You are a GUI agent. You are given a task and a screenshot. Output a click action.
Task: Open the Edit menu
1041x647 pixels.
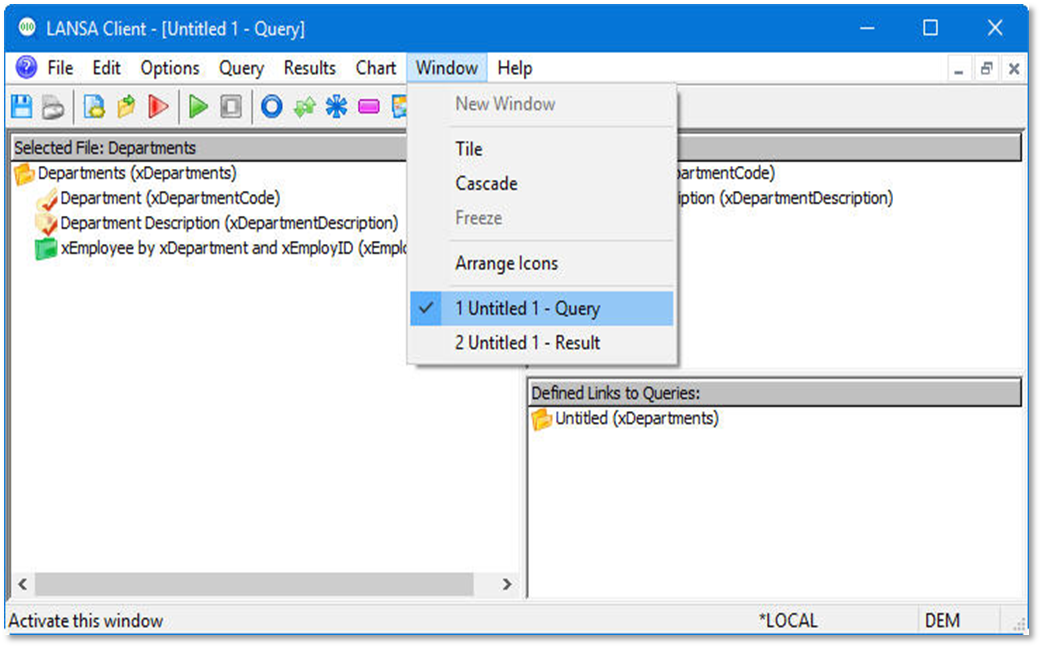coord(106,68)
